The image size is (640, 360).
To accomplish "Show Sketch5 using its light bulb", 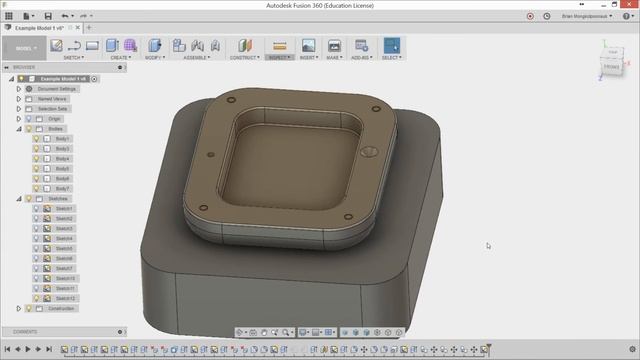I will (x=36, y=249).
